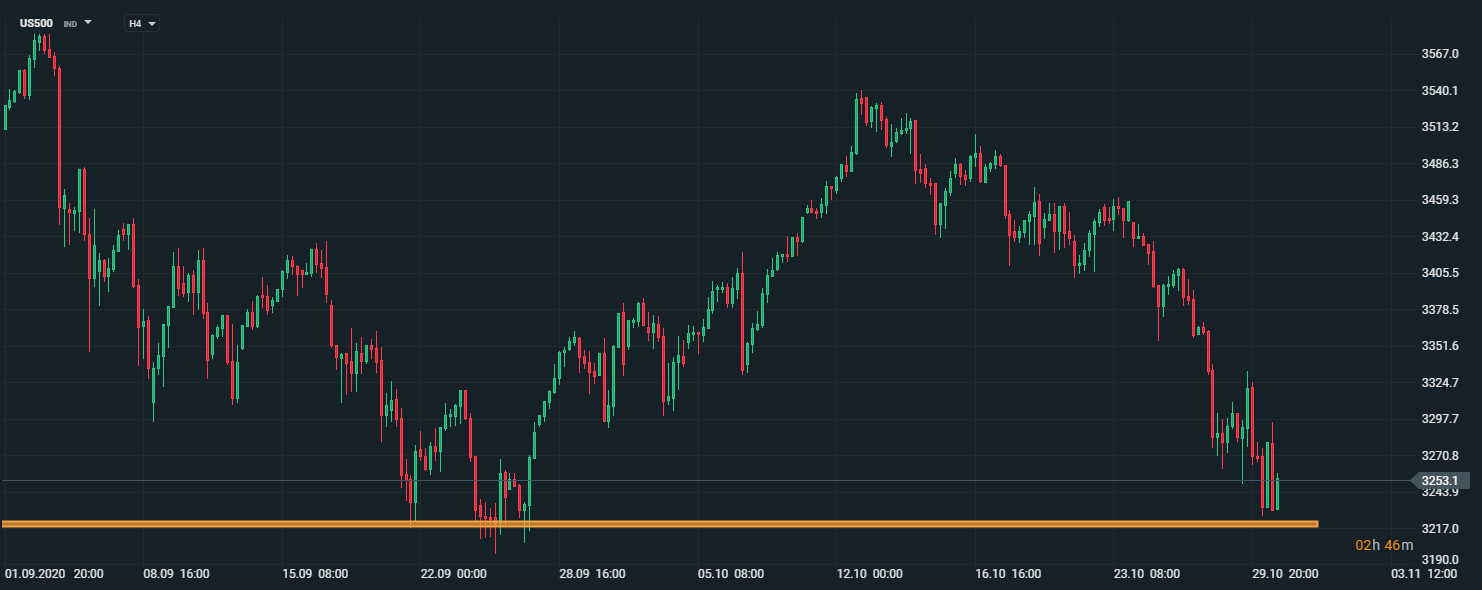The height and width of the screenshot is (590, 1482).
Task: Click the US500 instrument name
Action: point(36,22)
